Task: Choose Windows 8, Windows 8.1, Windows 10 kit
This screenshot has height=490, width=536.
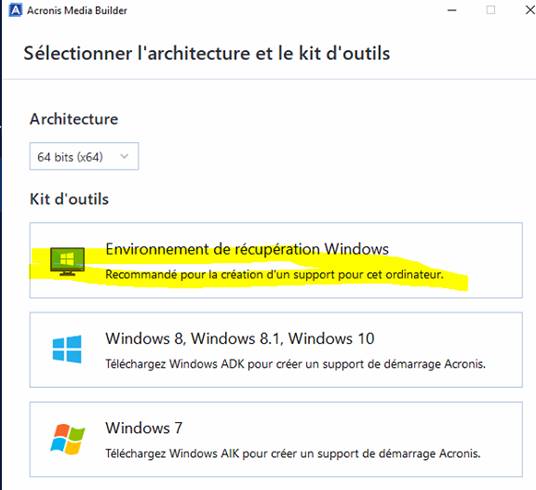Action: coord(276,350)
